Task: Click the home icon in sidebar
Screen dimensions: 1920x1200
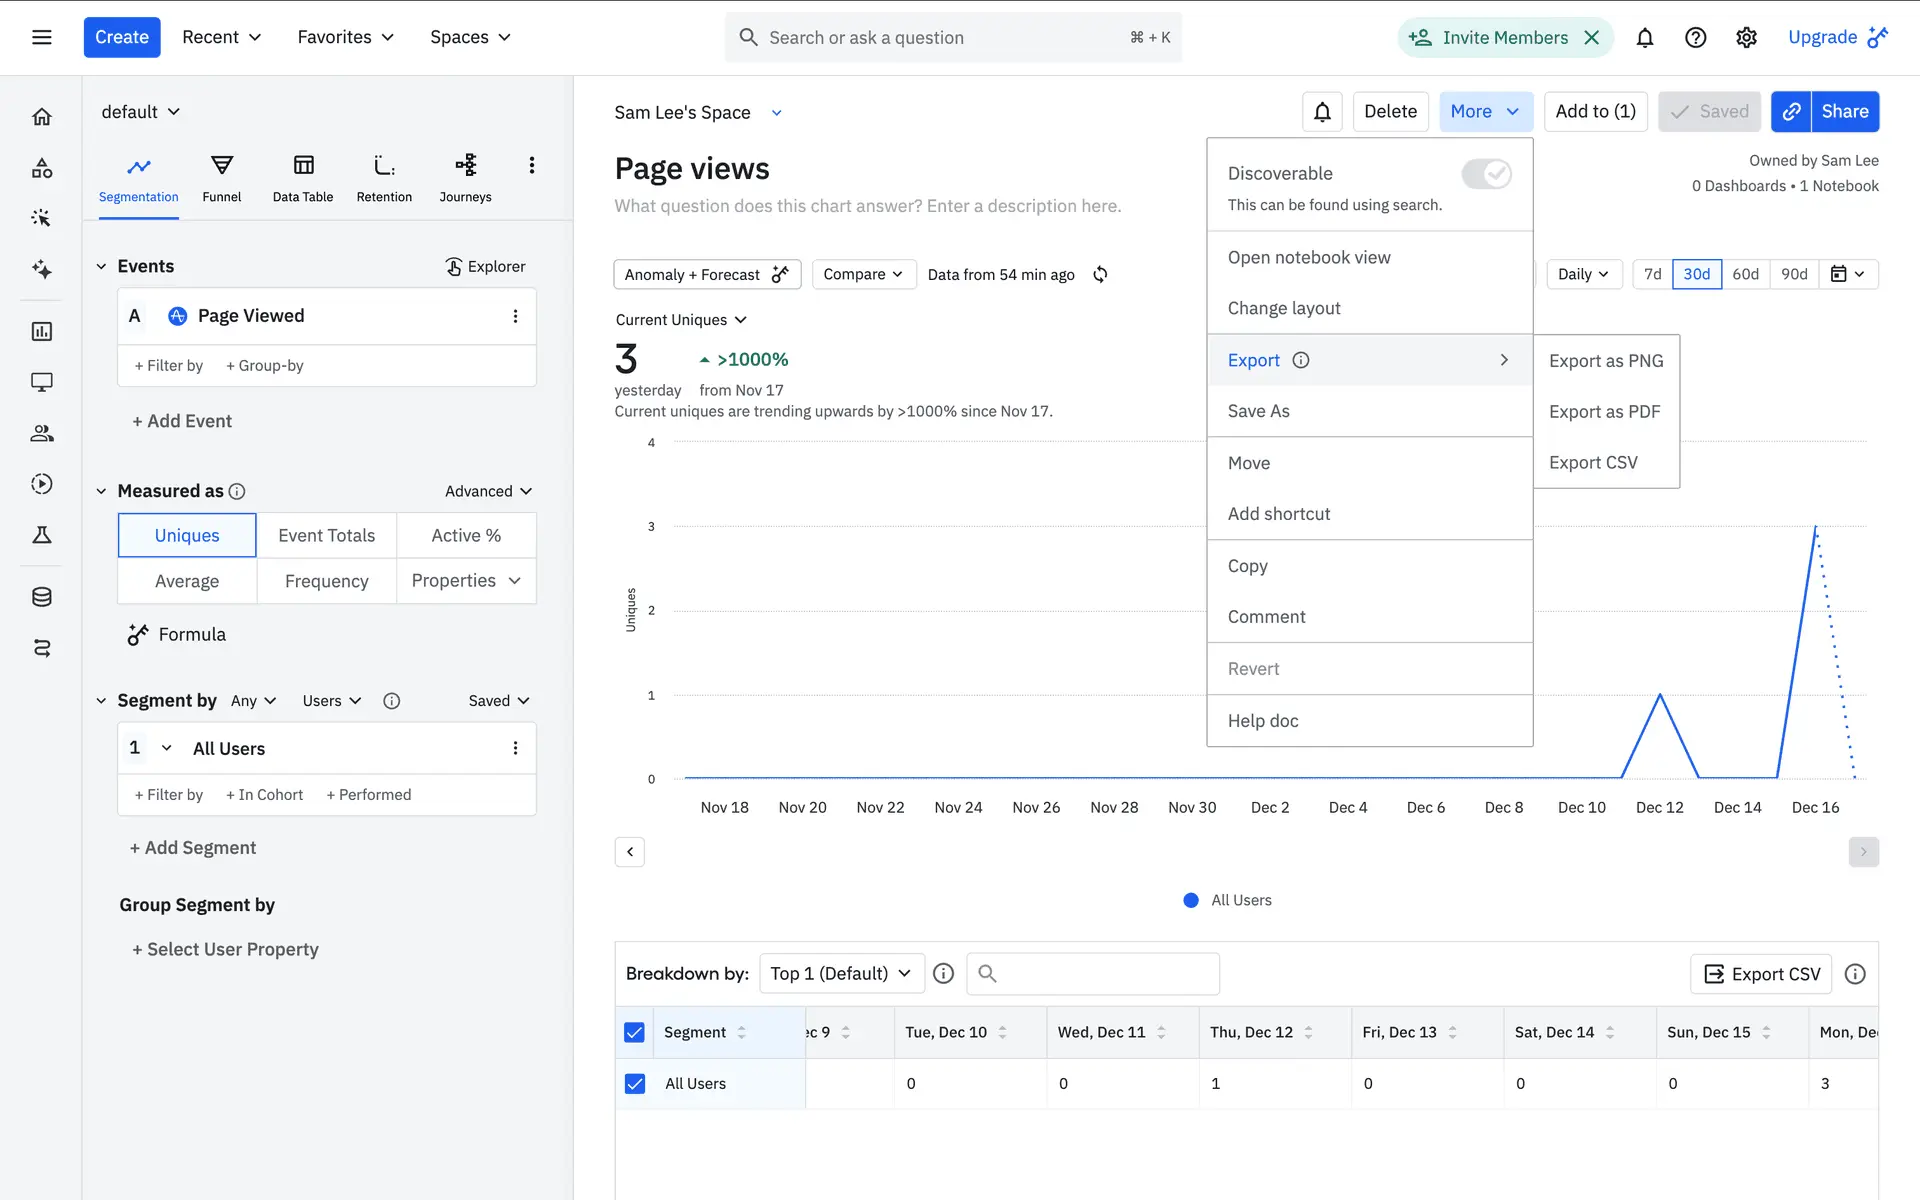Action: 41,117
